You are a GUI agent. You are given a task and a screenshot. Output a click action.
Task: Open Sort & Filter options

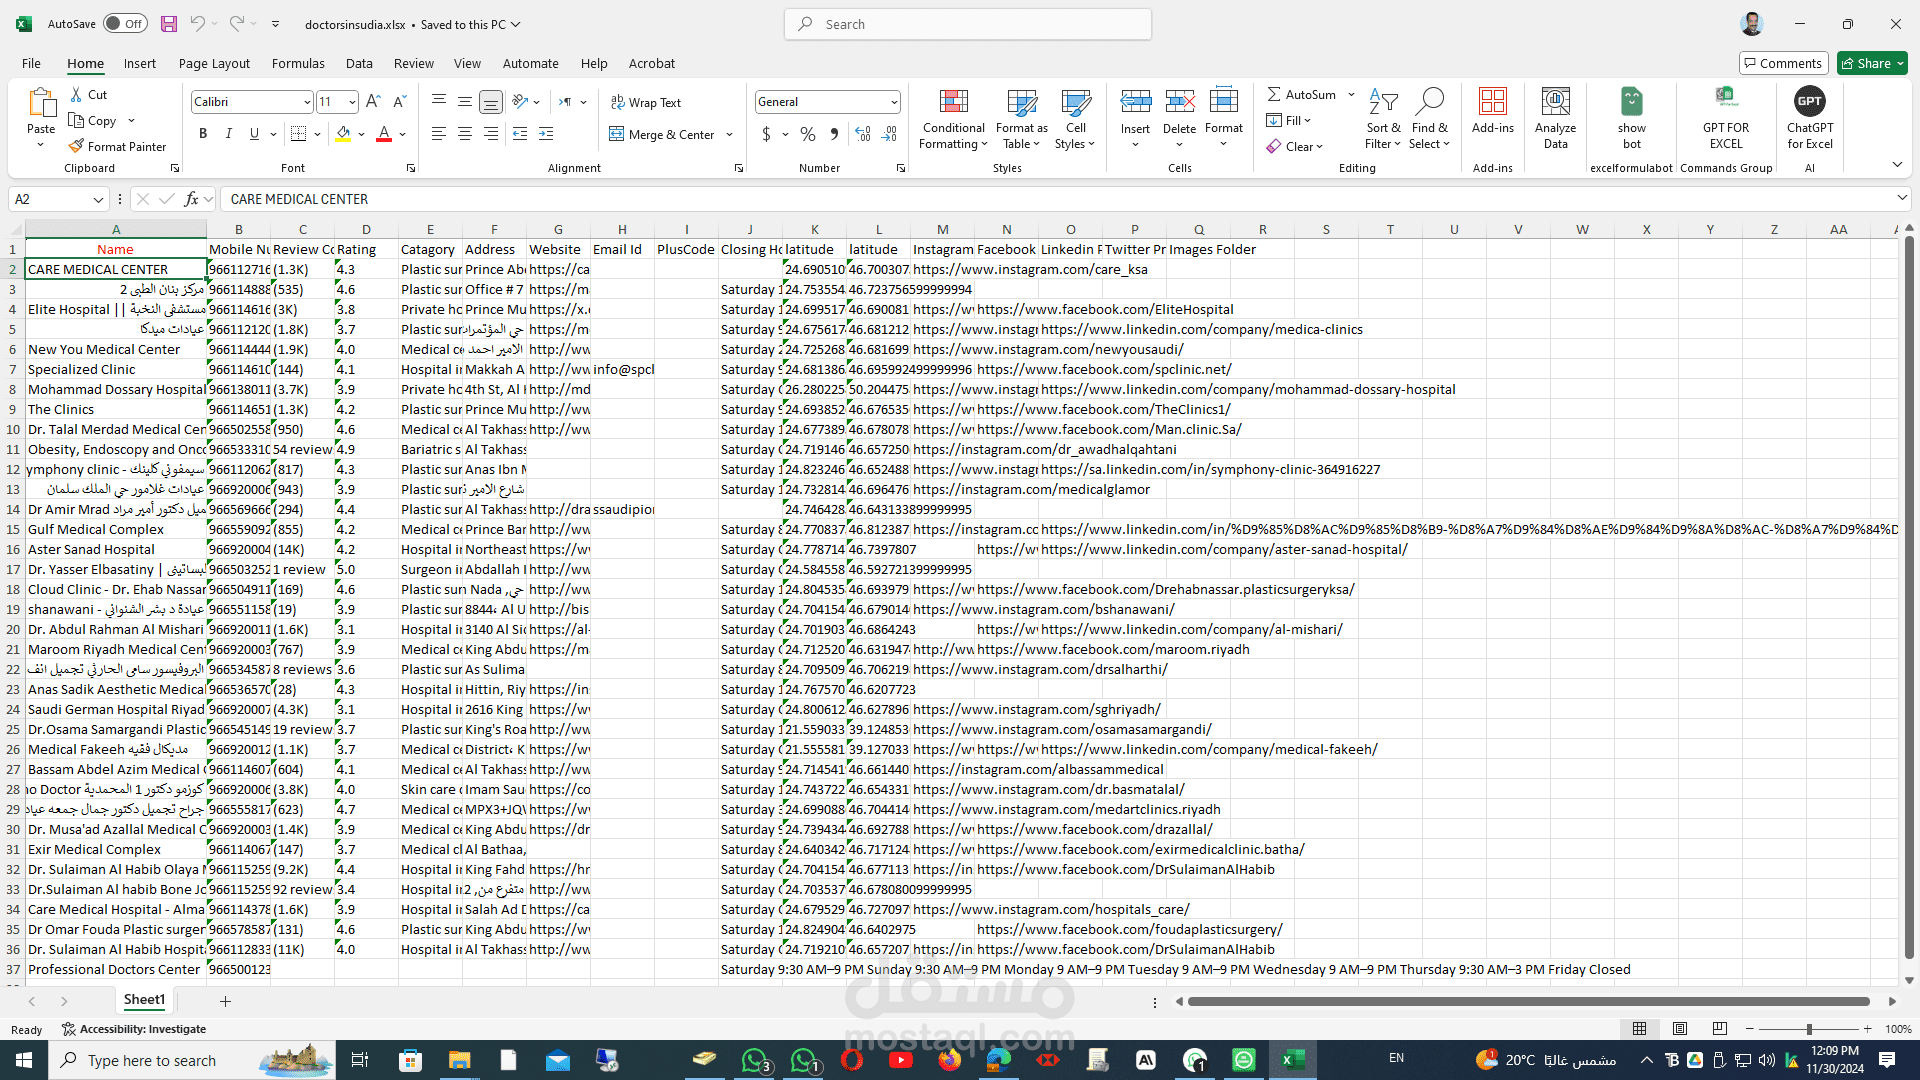click(1383, 119)
